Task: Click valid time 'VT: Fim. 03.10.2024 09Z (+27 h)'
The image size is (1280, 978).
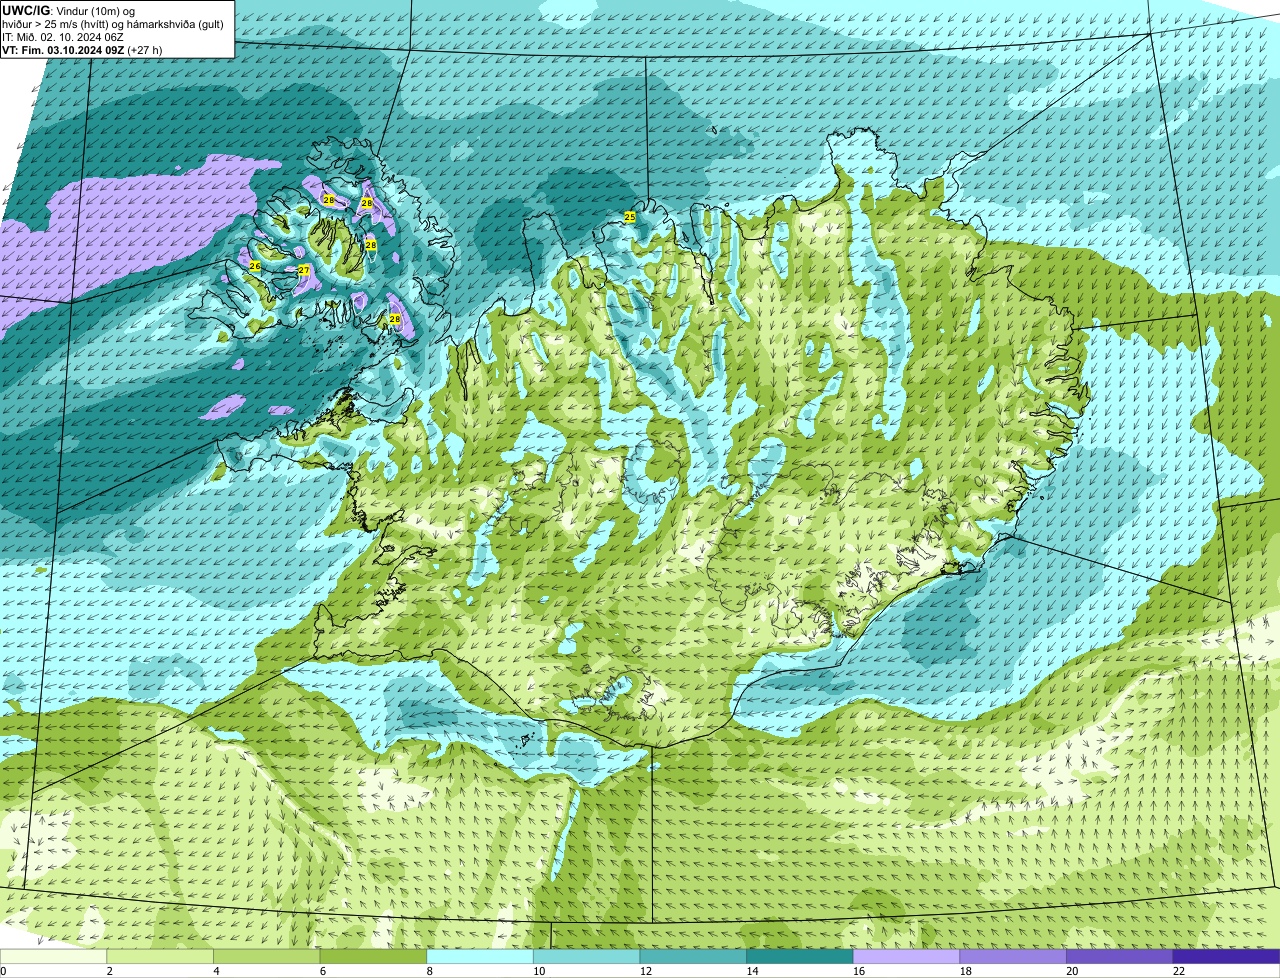Action: pos(82,49)
